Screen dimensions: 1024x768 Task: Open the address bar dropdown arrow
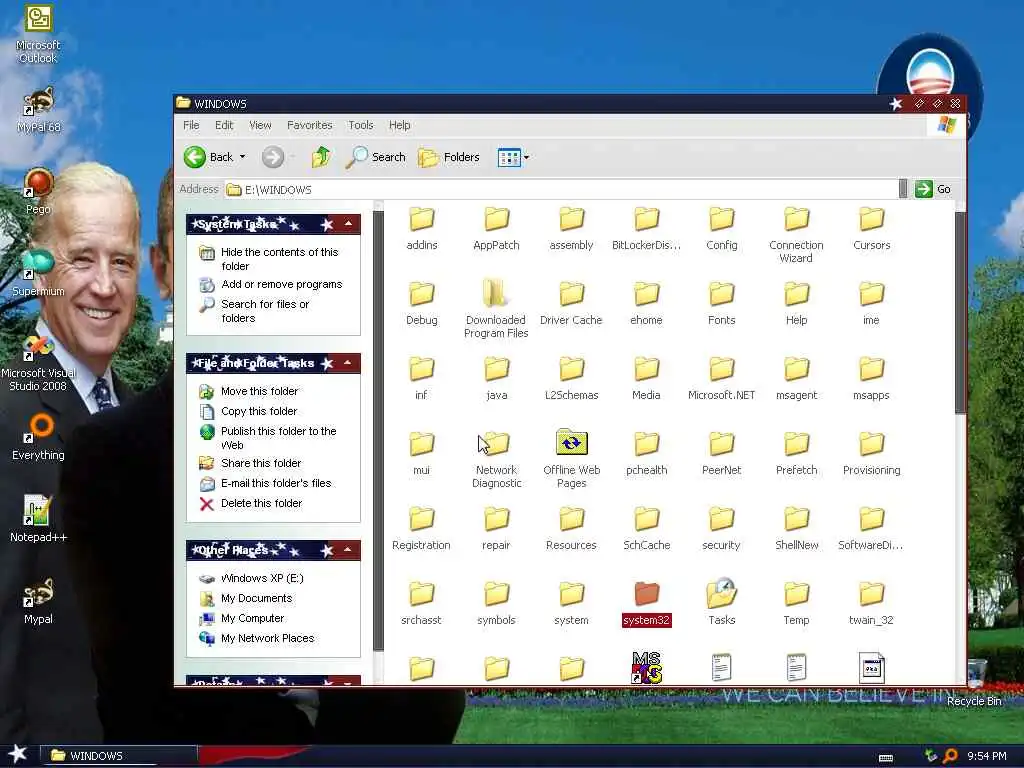tap(903, 189)
